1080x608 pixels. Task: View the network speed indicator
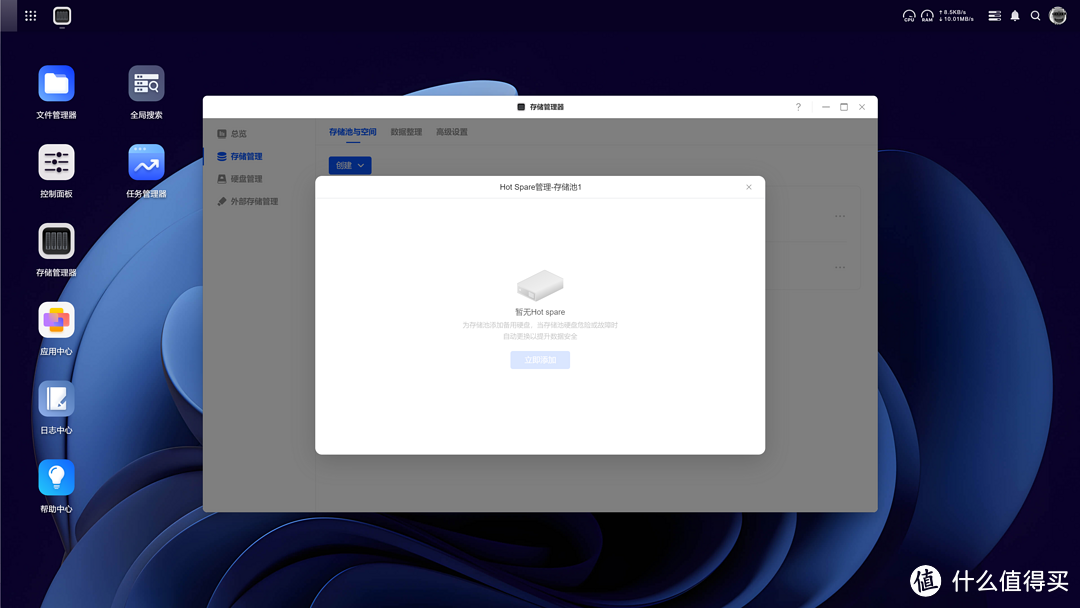(956, 16)
